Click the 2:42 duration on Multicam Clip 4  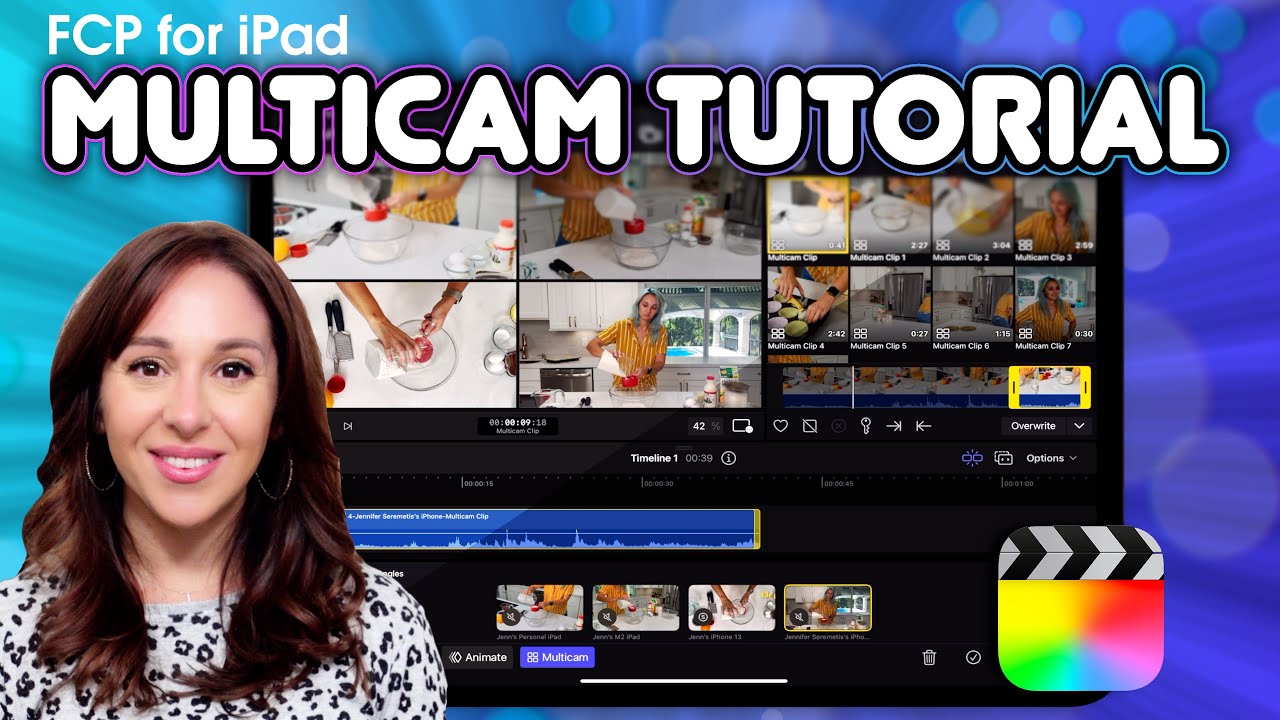(x=837, y=334)
